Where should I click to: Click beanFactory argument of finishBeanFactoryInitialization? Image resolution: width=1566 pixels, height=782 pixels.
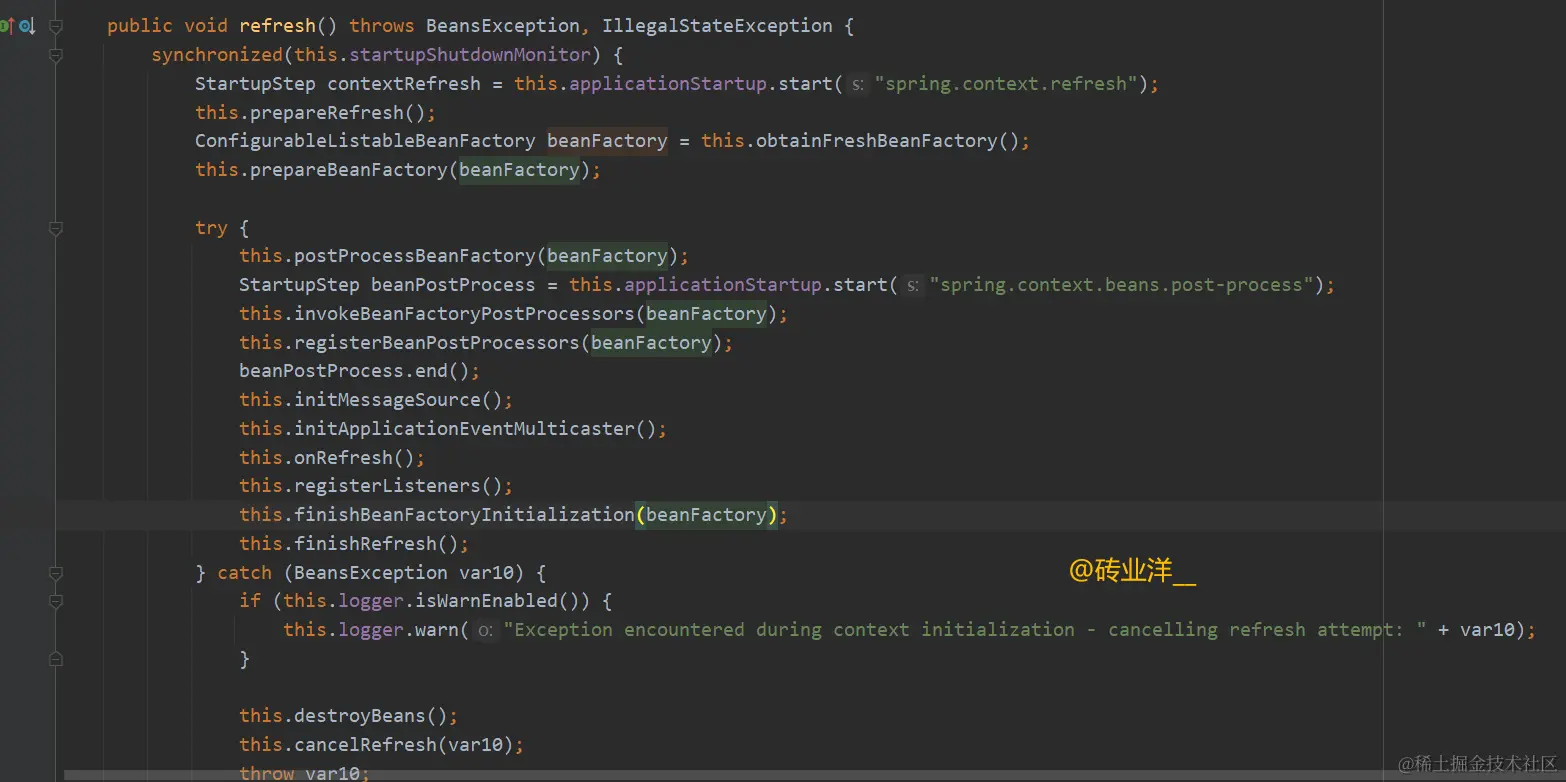point(706,515)
